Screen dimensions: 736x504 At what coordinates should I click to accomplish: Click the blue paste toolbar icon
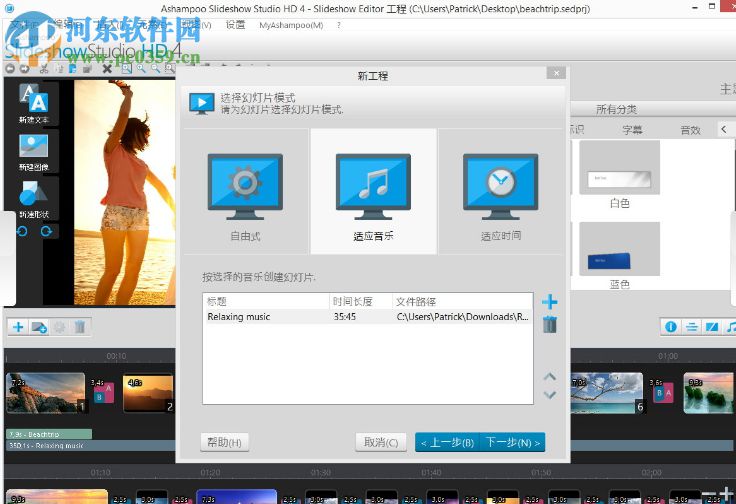pyautogui.click(x=73, y=69)
